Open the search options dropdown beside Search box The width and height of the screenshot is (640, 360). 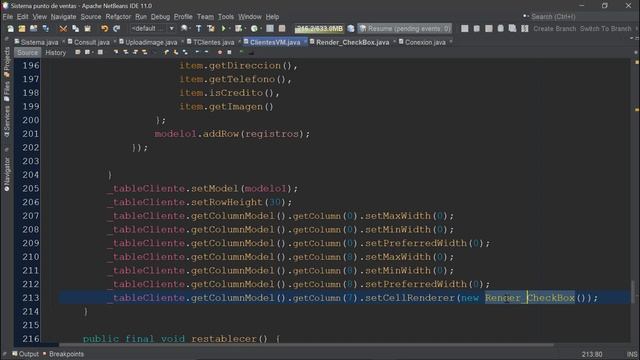(526, 16)
